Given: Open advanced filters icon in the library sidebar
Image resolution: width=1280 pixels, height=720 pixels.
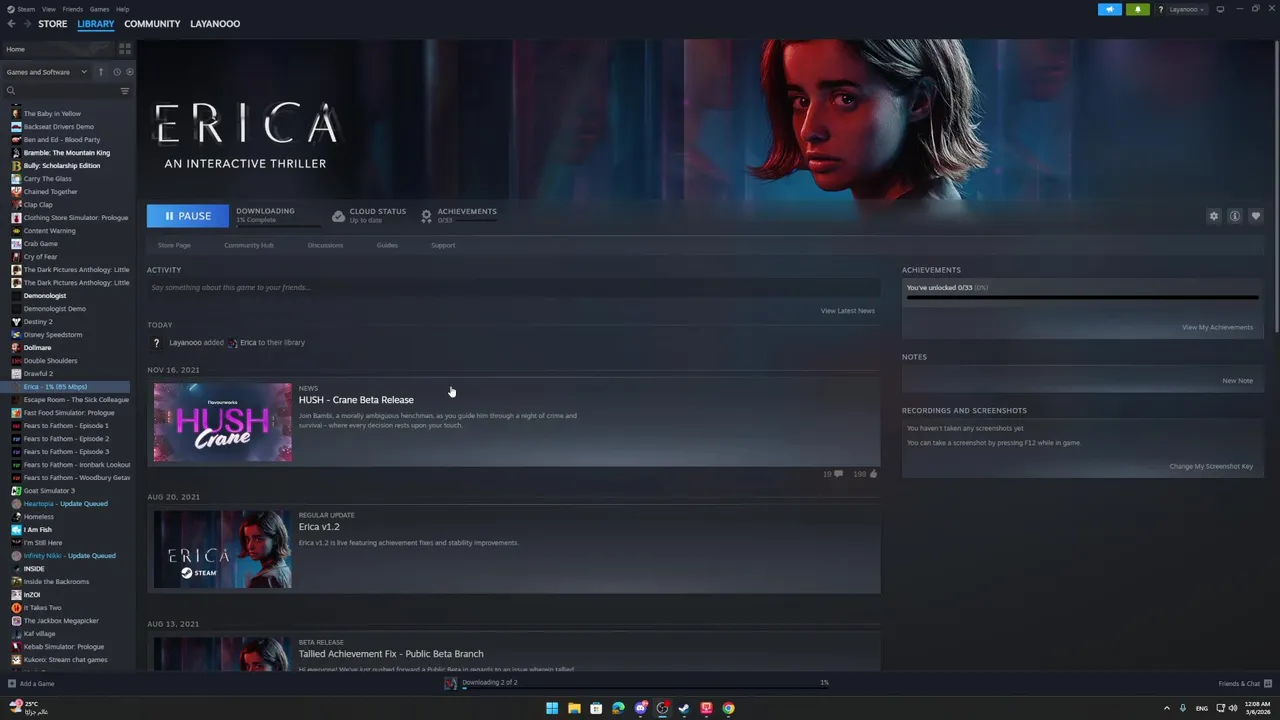Looking at the screenshot, I should coord(125,91).
